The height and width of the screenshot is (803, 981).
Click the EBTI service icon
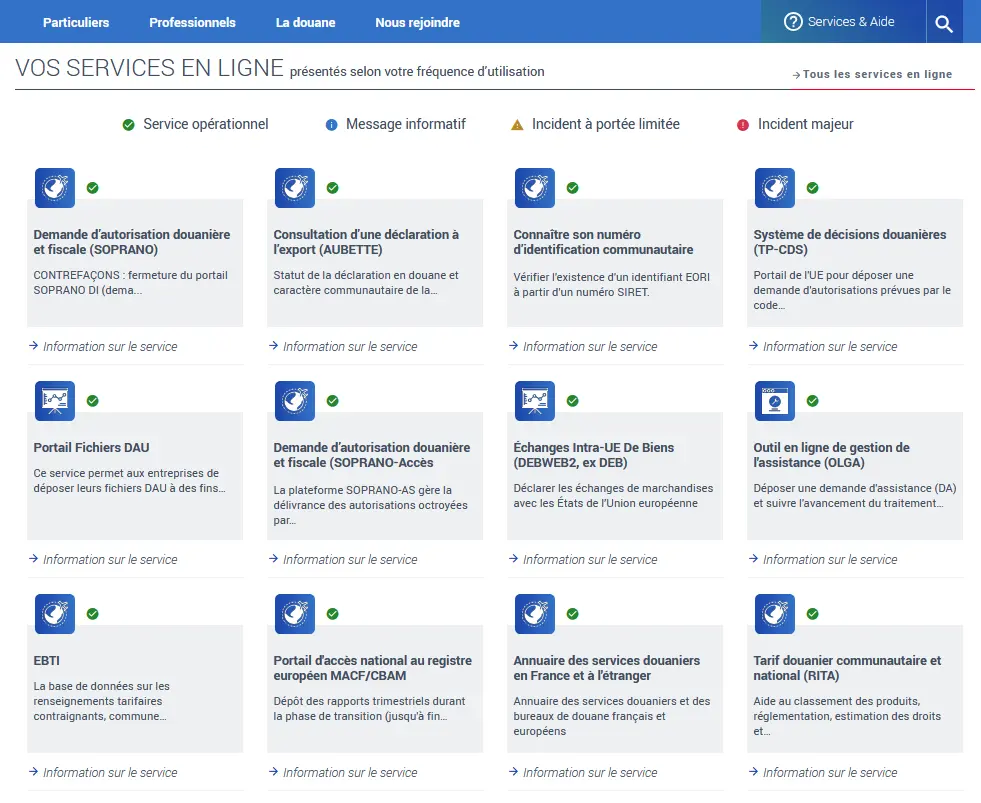pyautogui.click(x=54, y=614)
